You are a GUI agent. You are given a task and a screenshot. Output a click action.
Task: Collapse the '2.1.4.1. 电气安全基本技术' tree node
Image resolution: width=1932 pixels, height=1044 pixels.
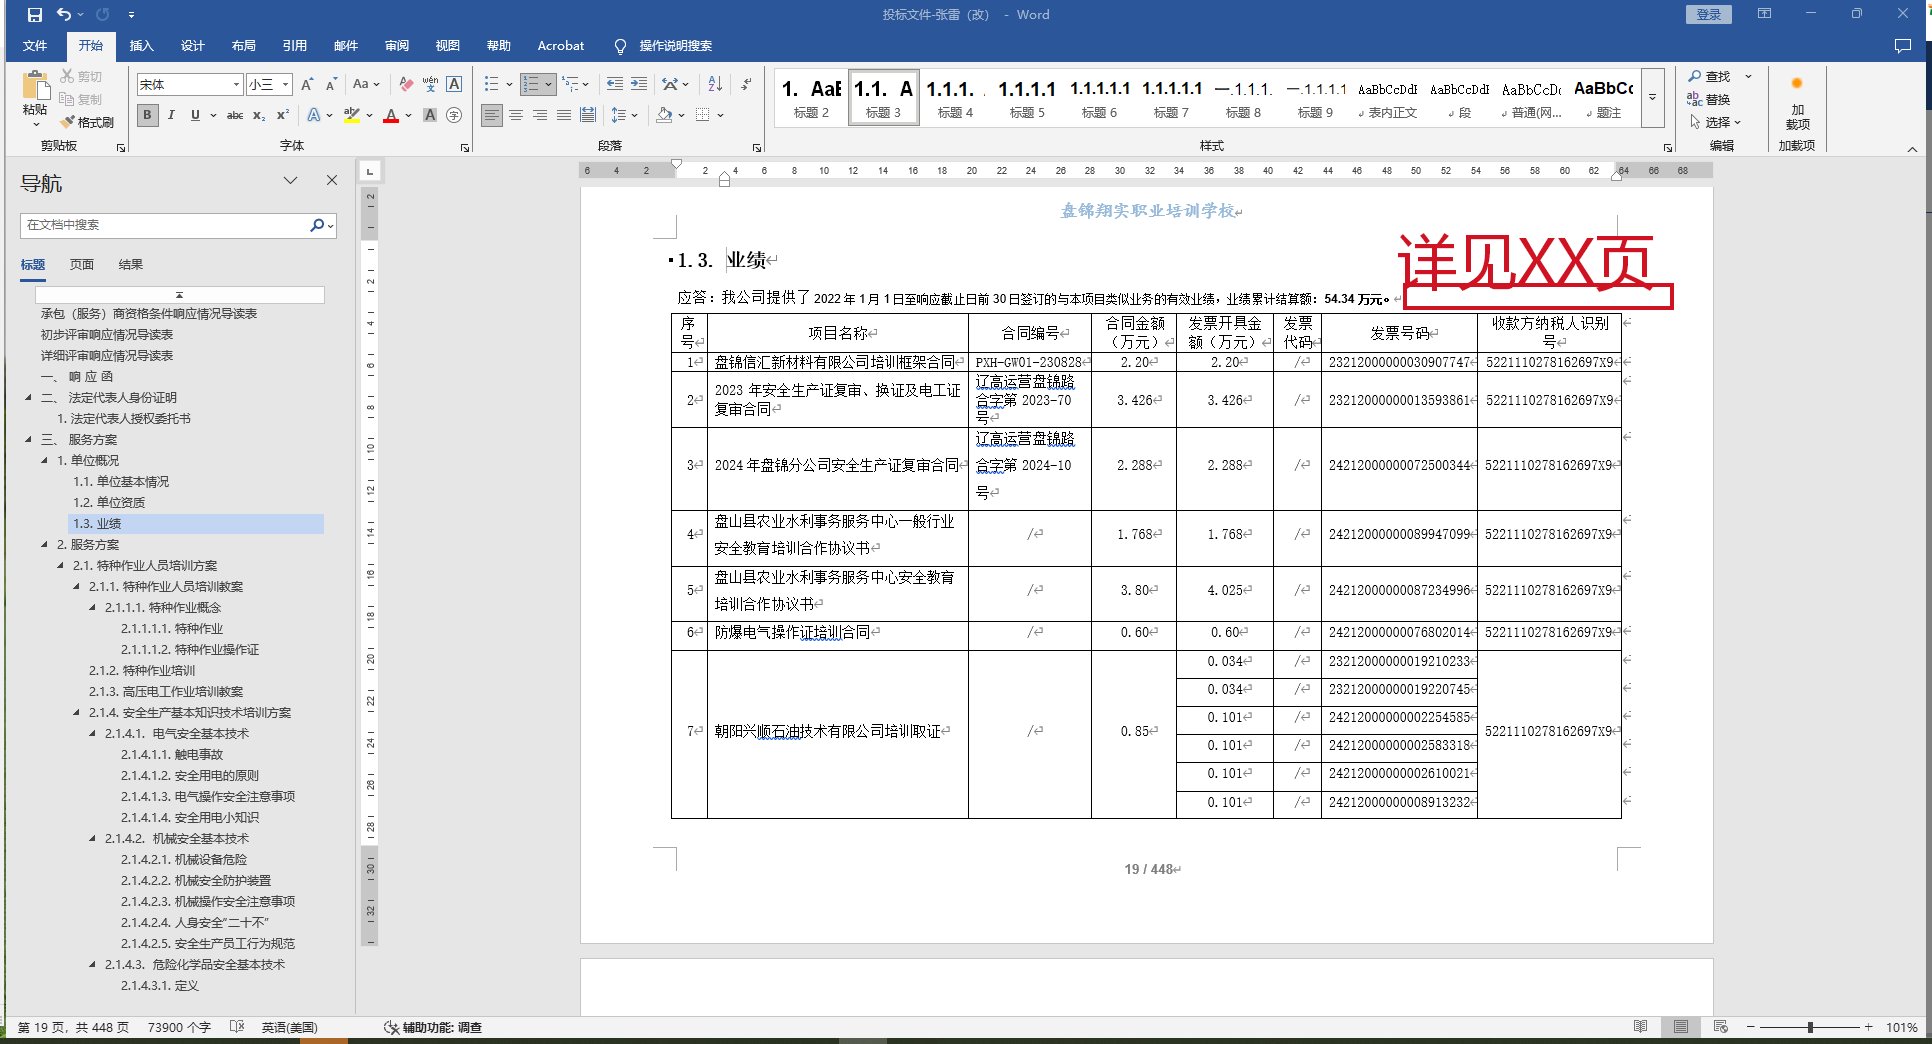[93, 734]
